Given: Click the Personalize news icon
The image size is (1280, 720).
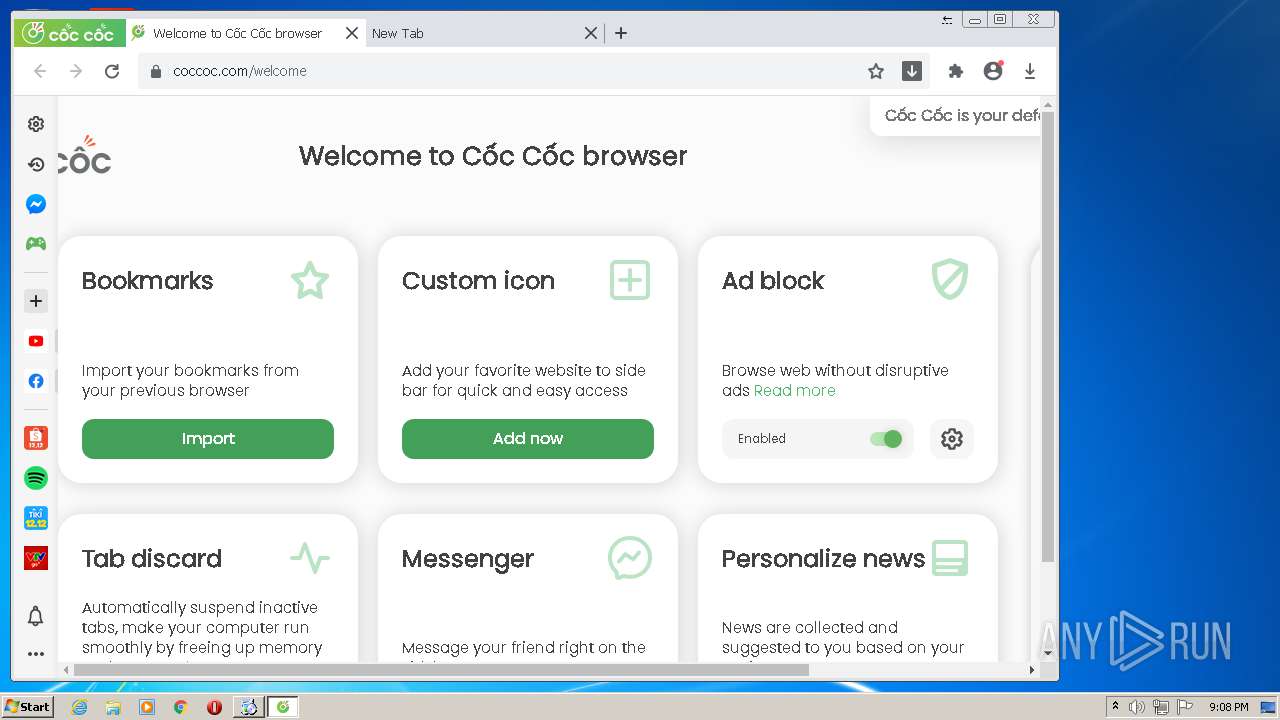Looking at the screenshot, I should pyautogui.click(x=950, y=558).
